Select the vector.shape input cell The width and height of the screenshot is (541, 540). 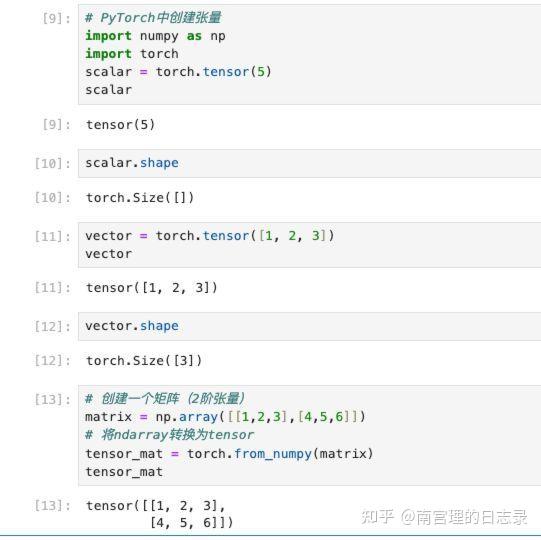(x=309, y=326)
